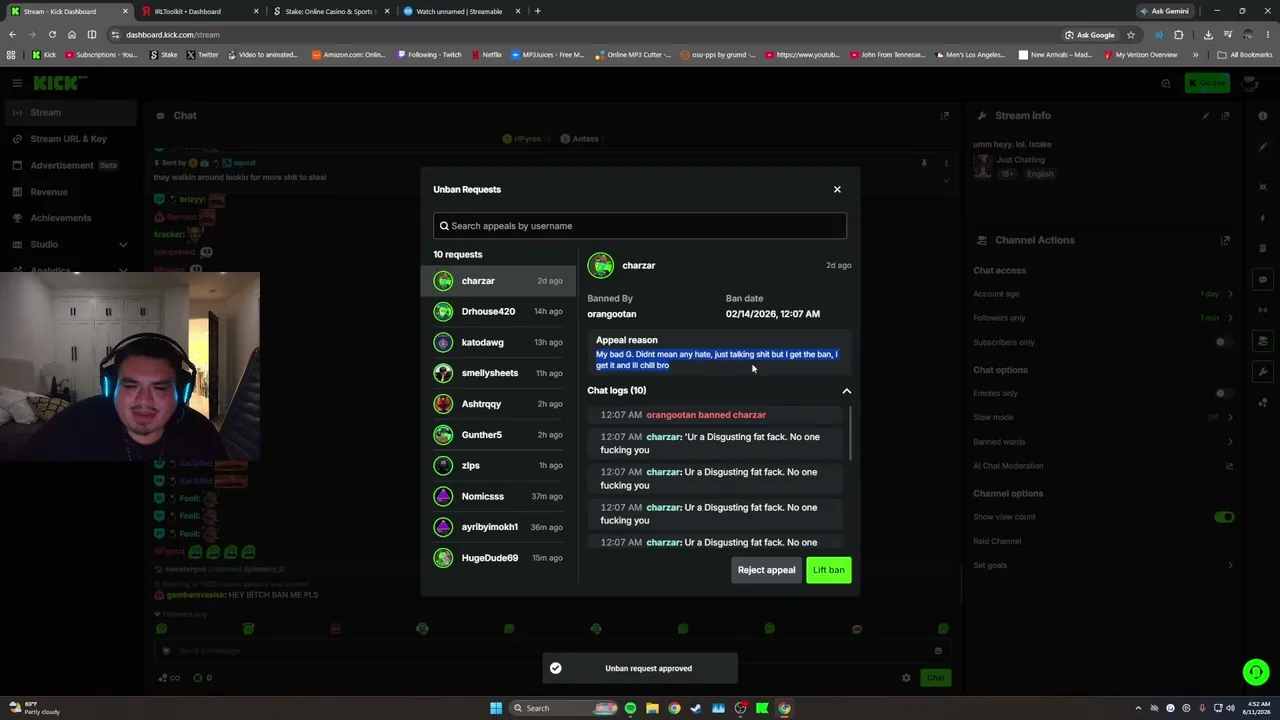
Task: Select the Gunther5 unban request
Action: (x=498, y=435)
